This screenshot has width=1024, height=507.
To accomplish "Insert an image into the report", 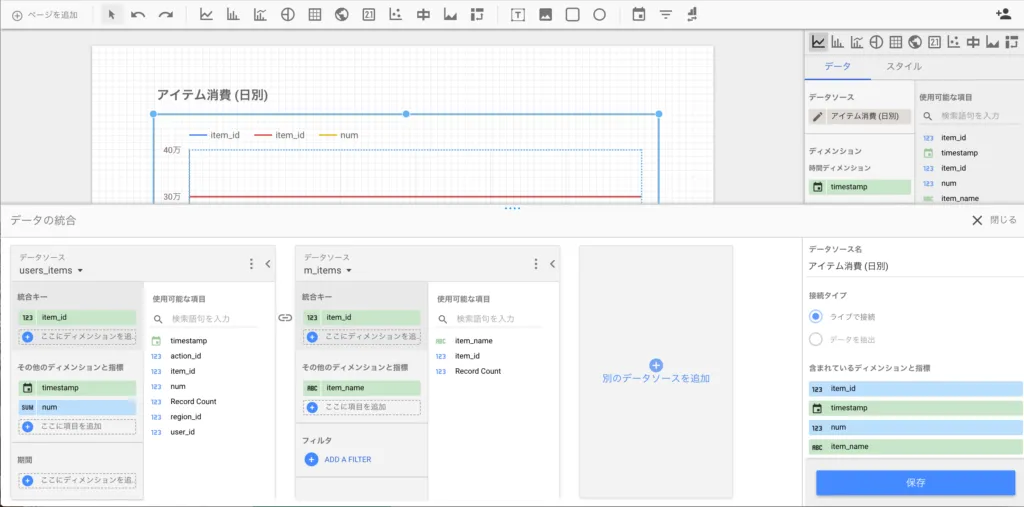I will [545, 14].
